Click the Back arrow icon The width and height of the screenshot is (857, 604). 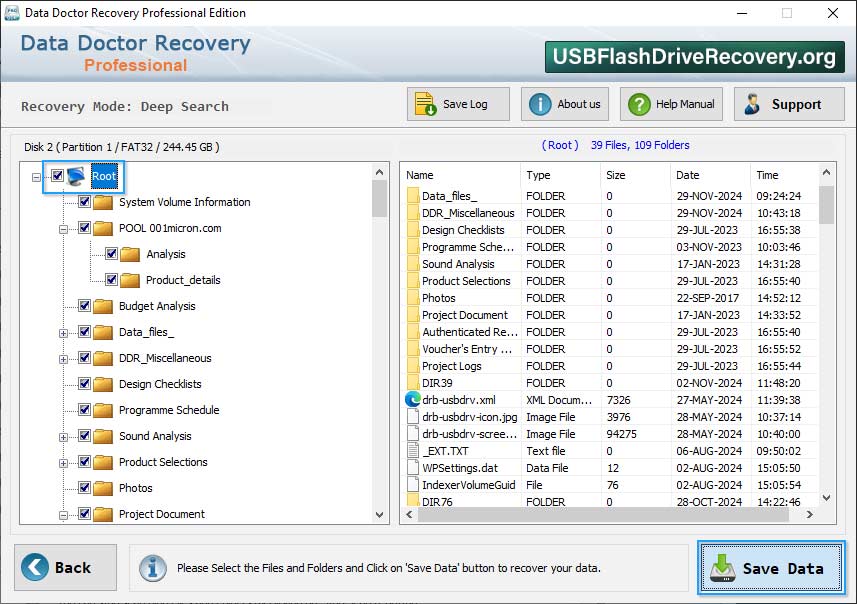point(34,567)
